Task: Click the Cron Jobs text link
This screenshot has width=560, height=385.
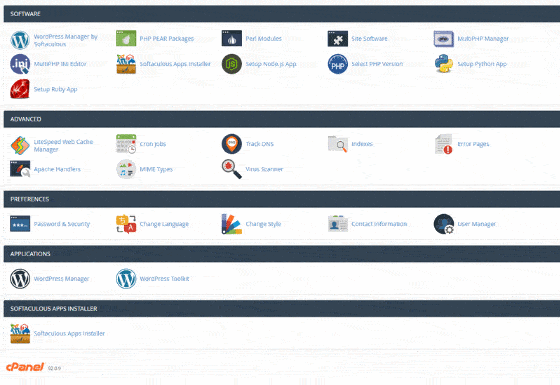Action: 153,144
